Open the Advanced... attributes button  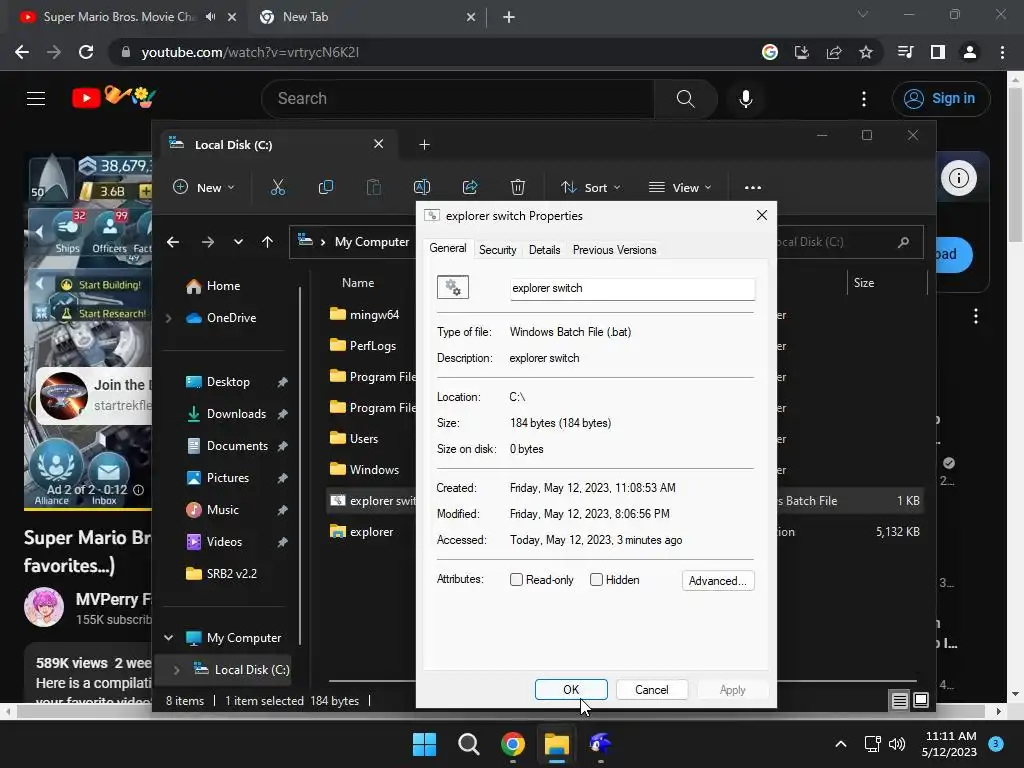718,581
